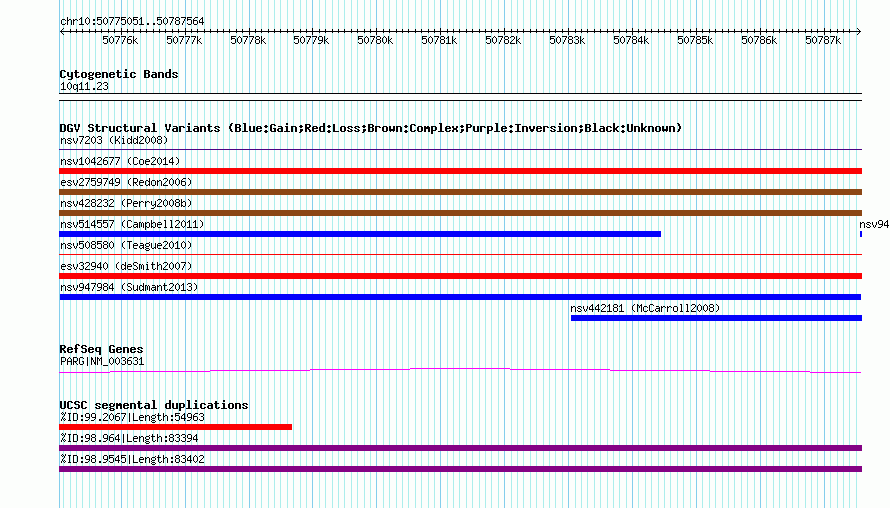Click the 50787k ruler tick label
This screenshot has width=890, height=508.
[822, 41]
